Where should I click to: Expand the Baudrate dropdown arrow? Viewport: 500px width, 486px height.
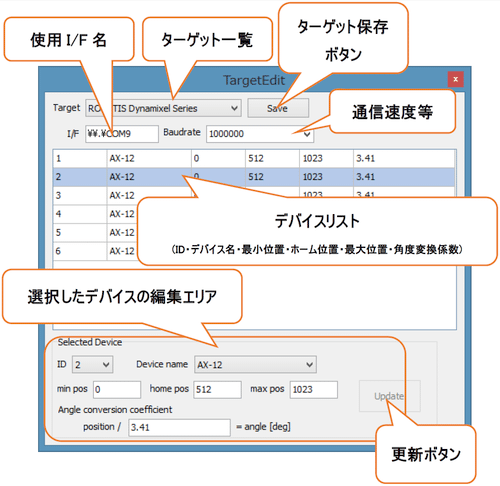click(307, 134)
